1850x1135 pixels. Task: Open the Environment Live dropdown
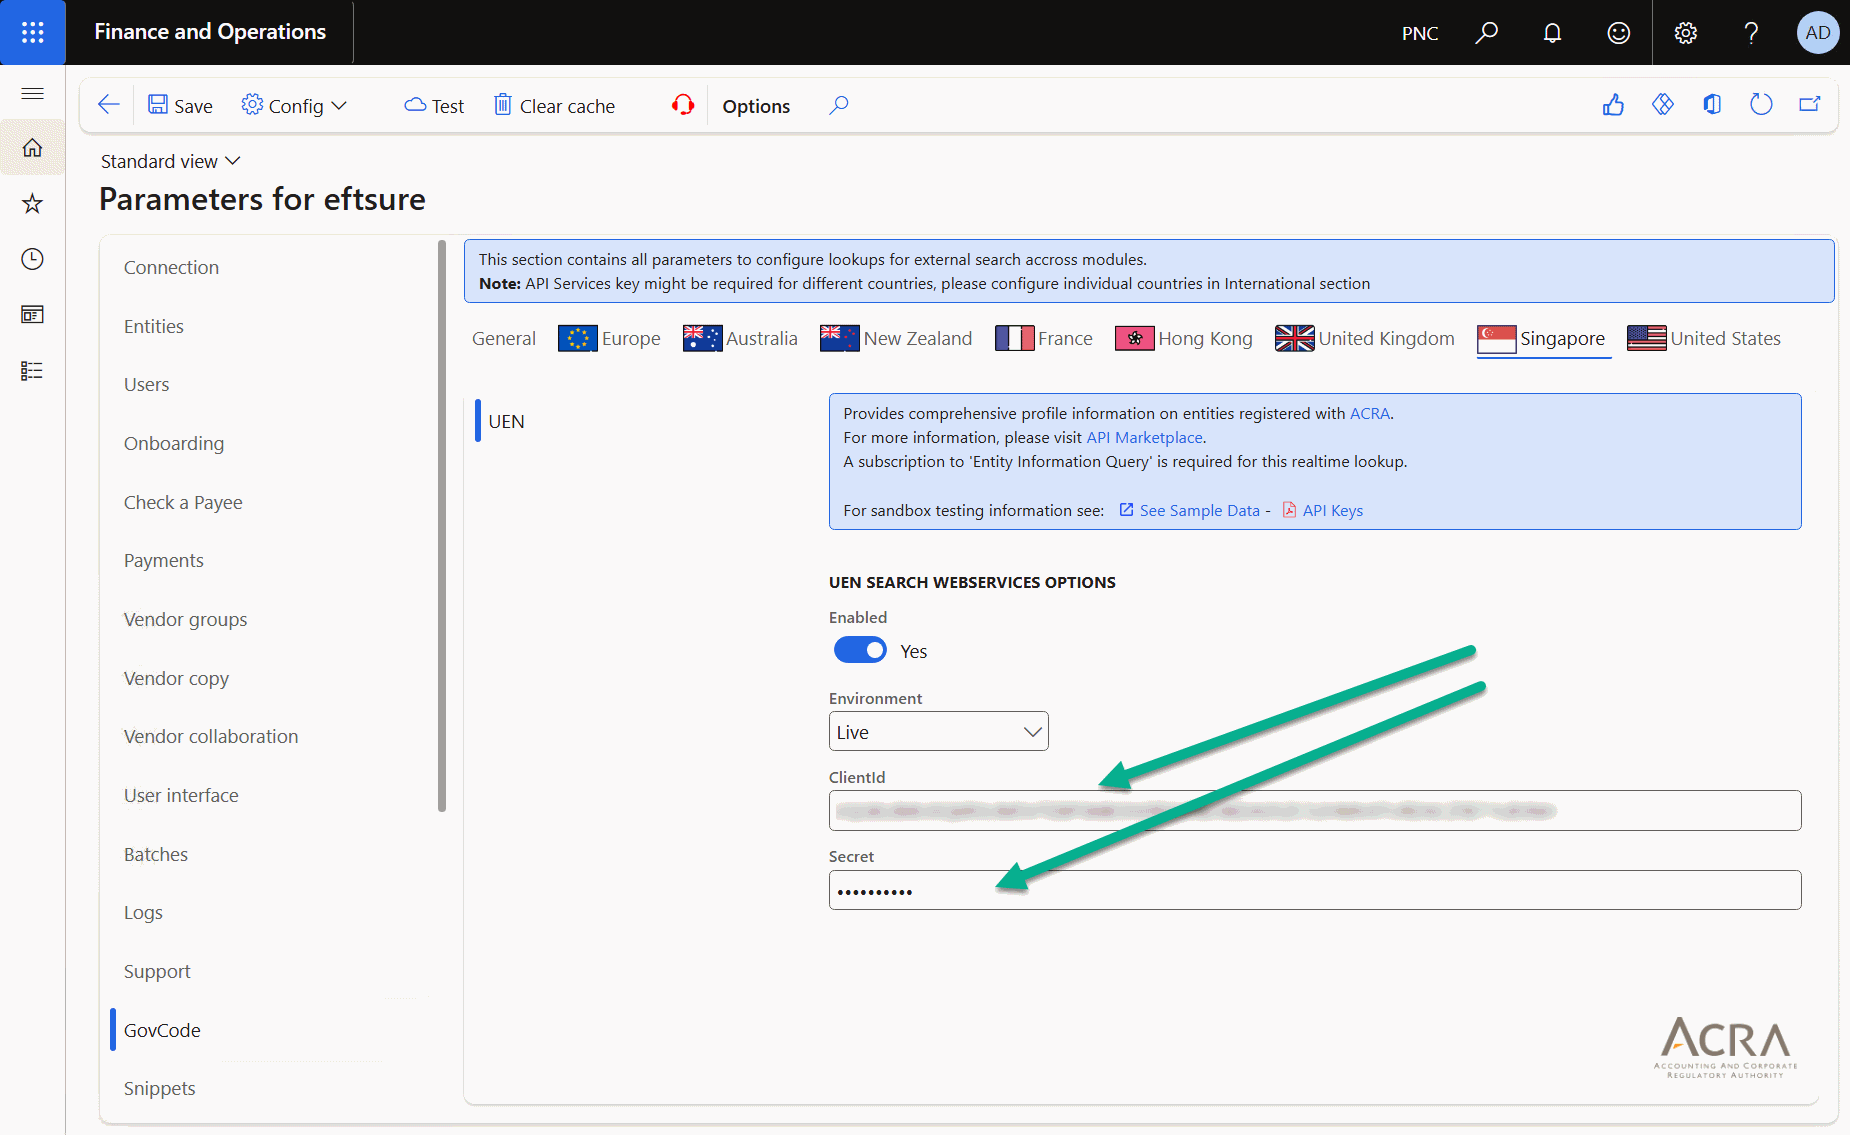click(938, 732)
